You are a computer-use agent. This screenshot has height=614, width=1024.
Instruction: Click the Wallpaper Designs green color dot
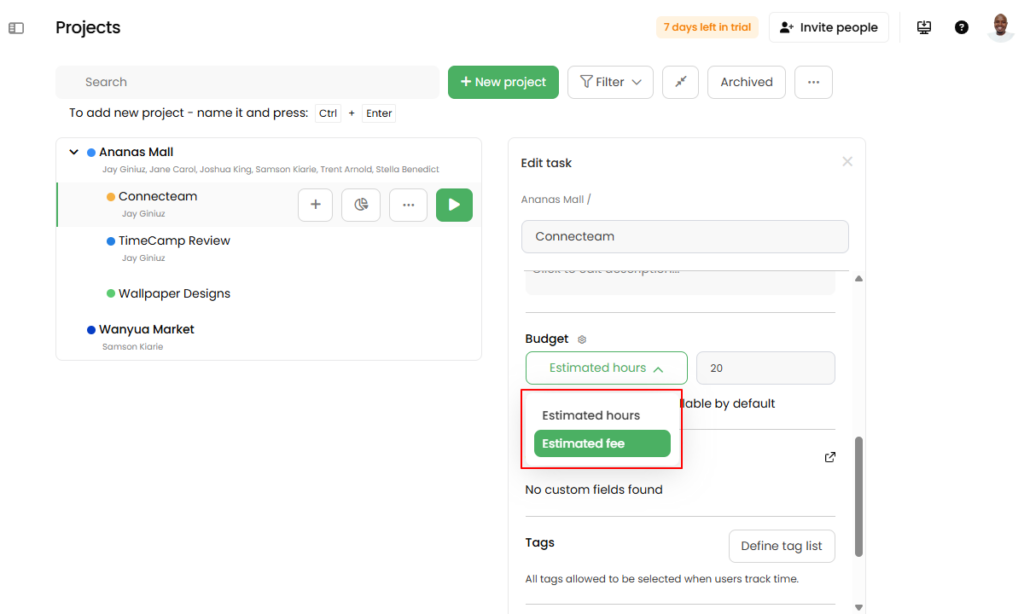[110, 293]
